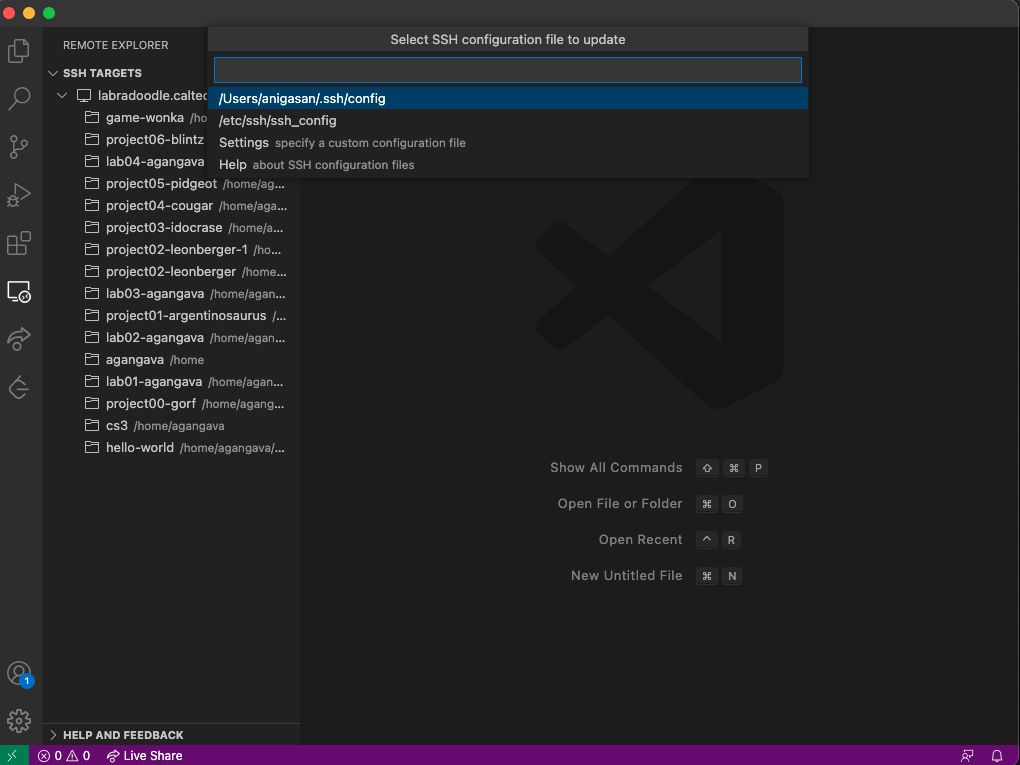
Task: Open the notifications bell icon
Action: (x=997, y=756)
